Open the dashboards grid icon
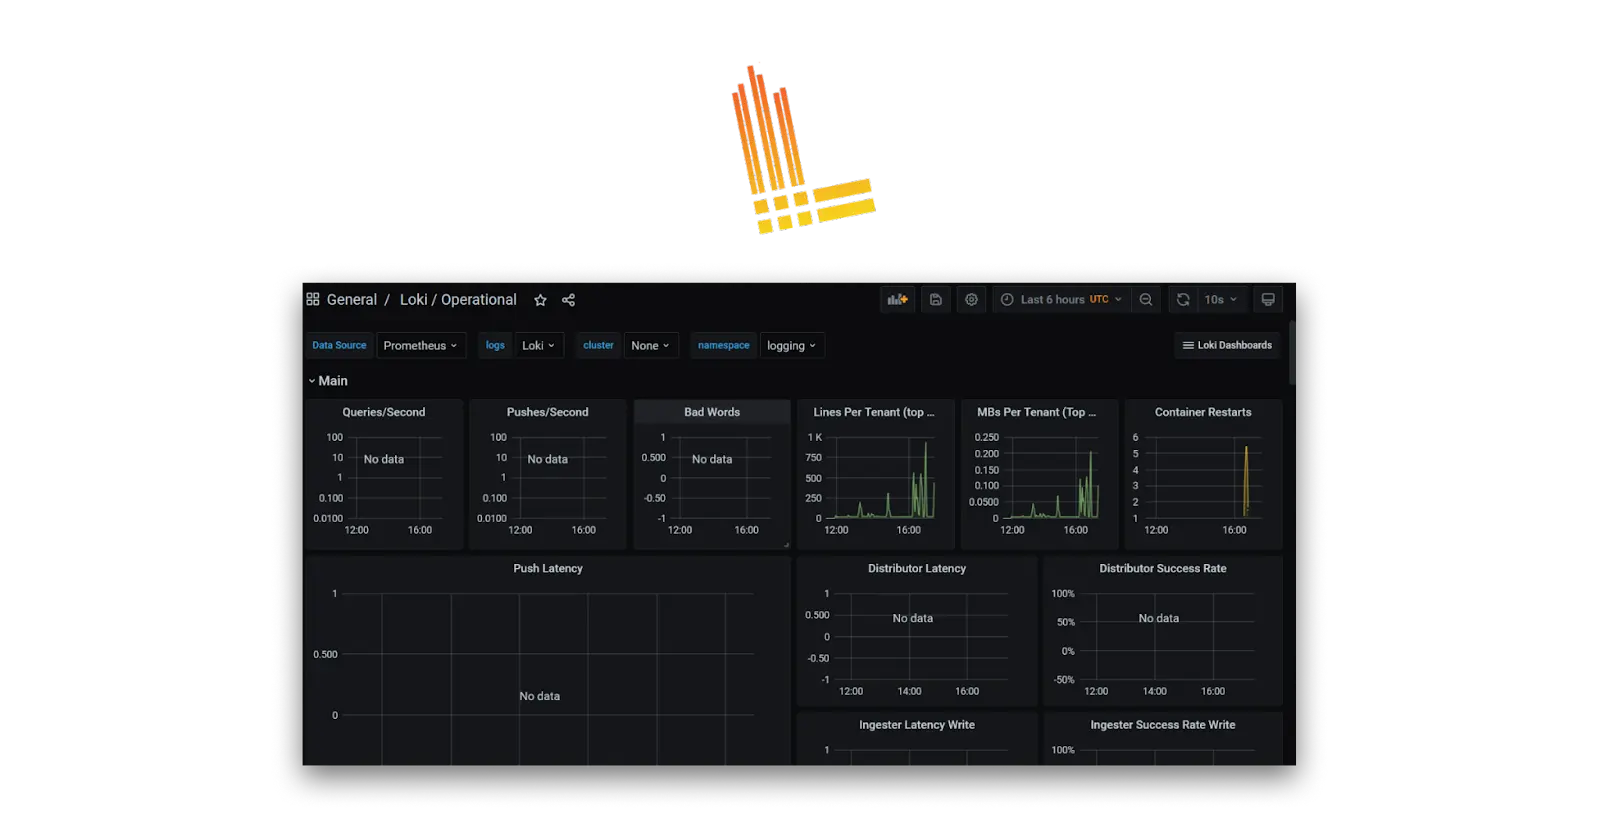The width and height of the screenshot is (1600, 836). click(313, 299)
